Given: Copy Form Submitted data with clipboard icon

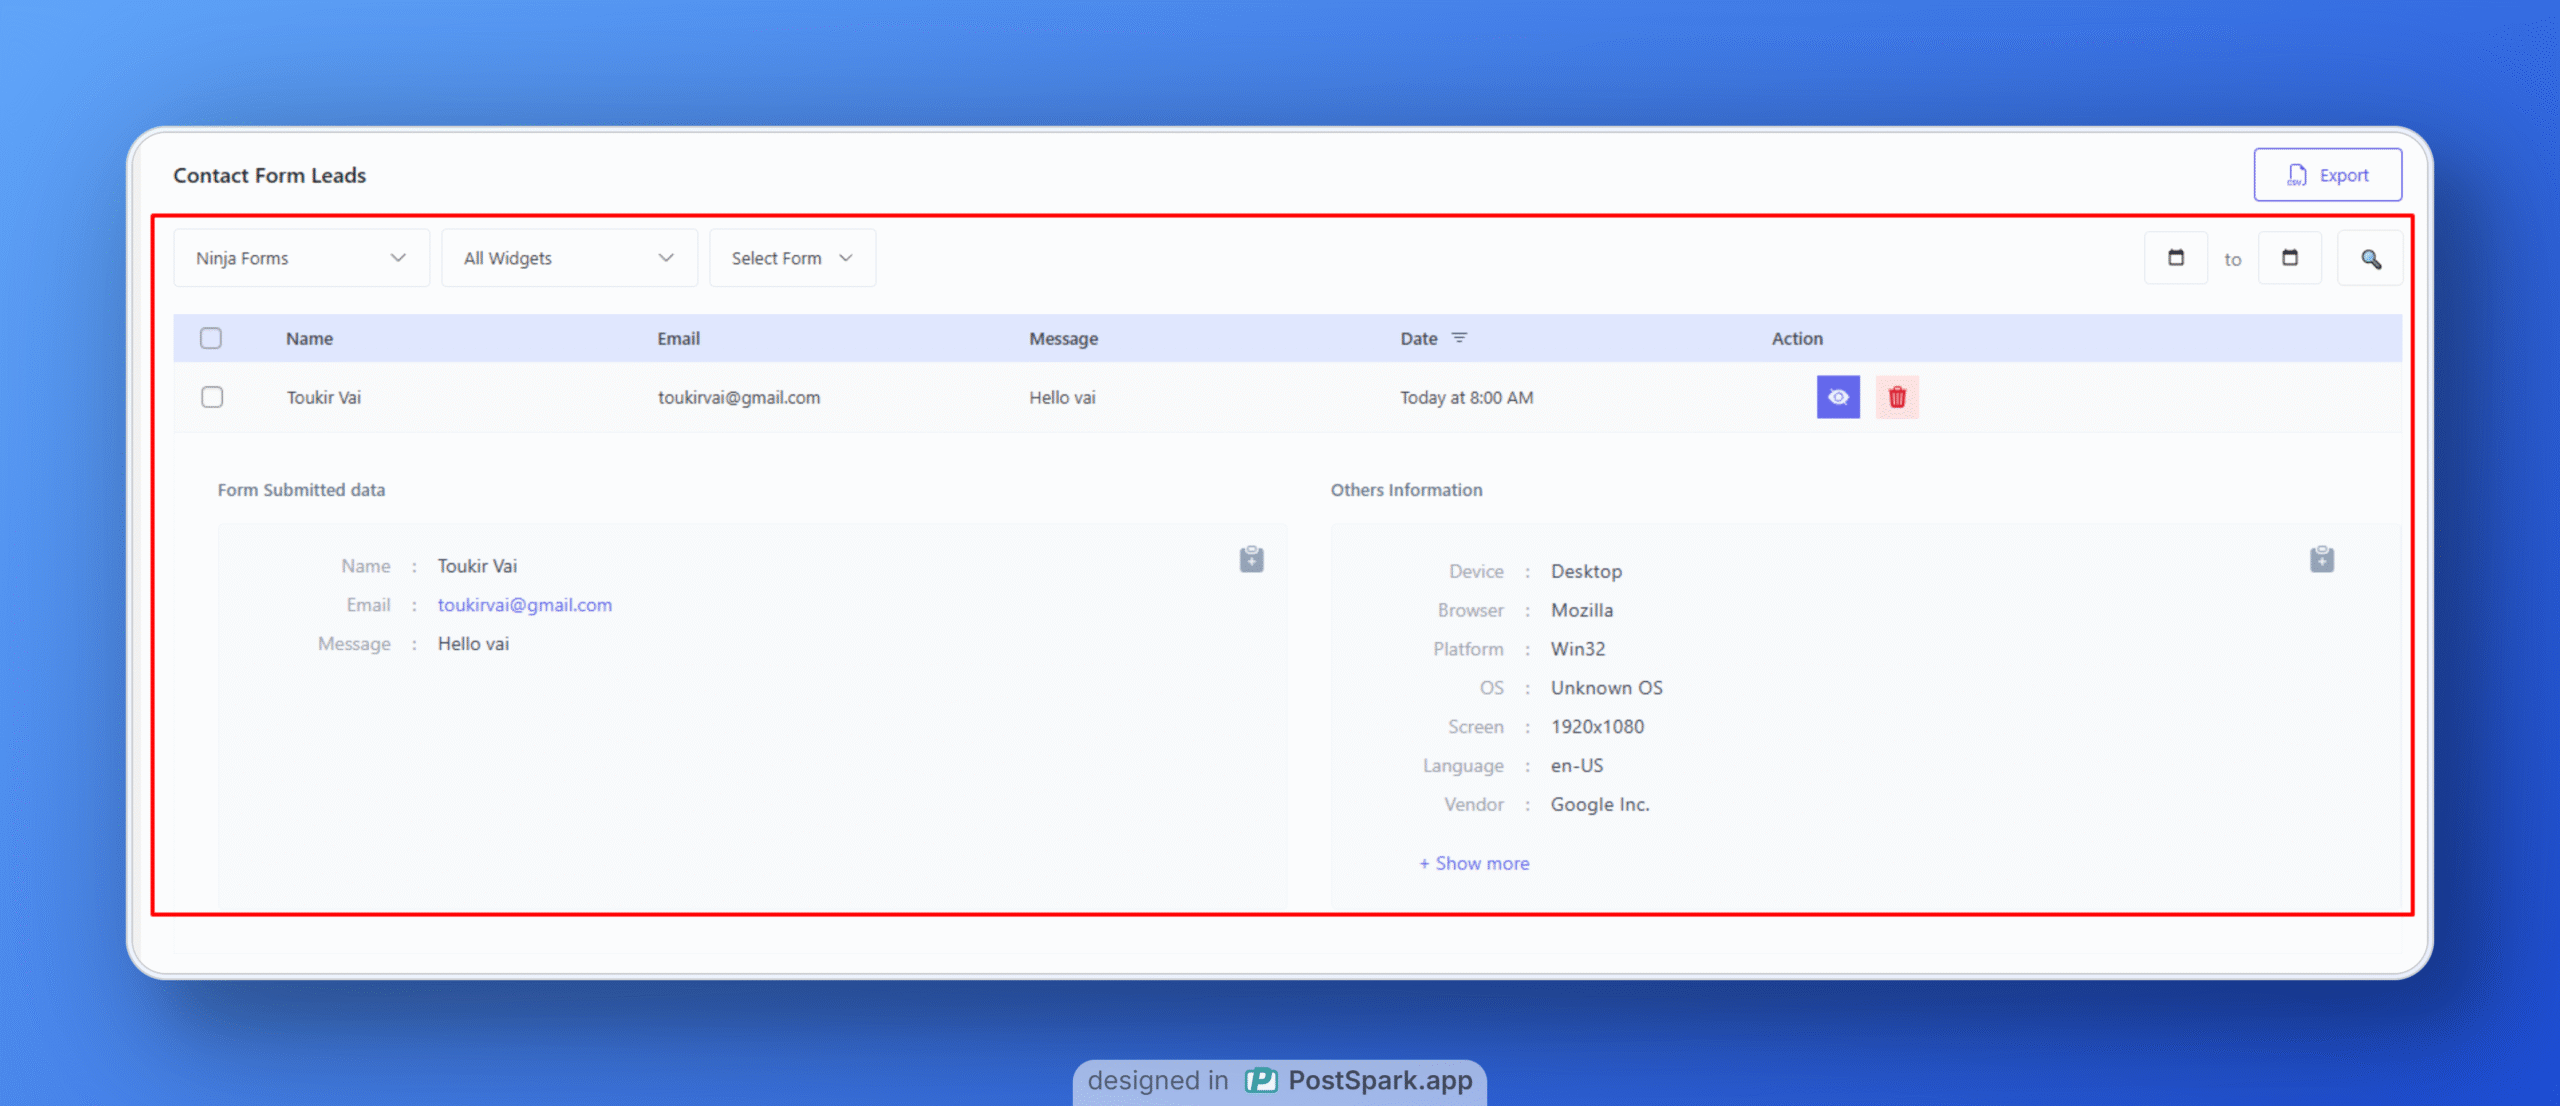Looking at the screenshot, I should click(x=1251, y=559).
